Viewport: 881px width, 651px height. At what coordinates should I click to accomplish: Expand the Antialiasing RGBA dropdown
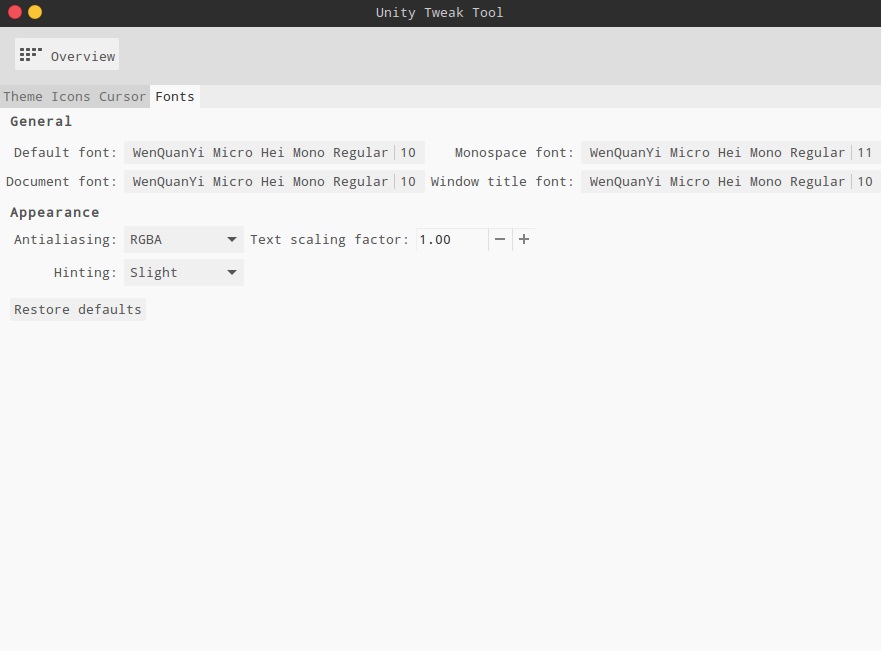pyautogui.click(x=184, y=240)
